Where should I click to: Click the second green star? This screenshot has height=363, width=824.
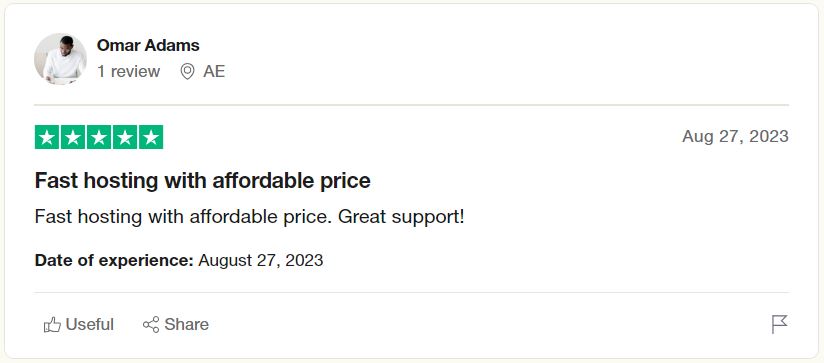pos(73,137)
